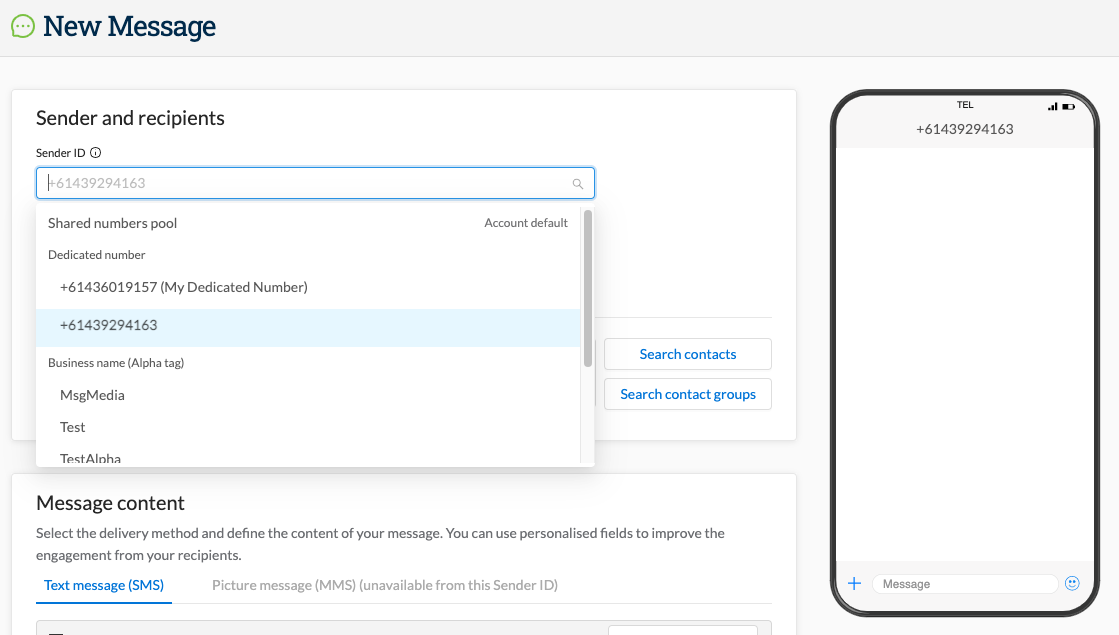Click the plus icon in the phone preview
Image resolution: width=1119 pixels, height=635 pixels.
854,583
